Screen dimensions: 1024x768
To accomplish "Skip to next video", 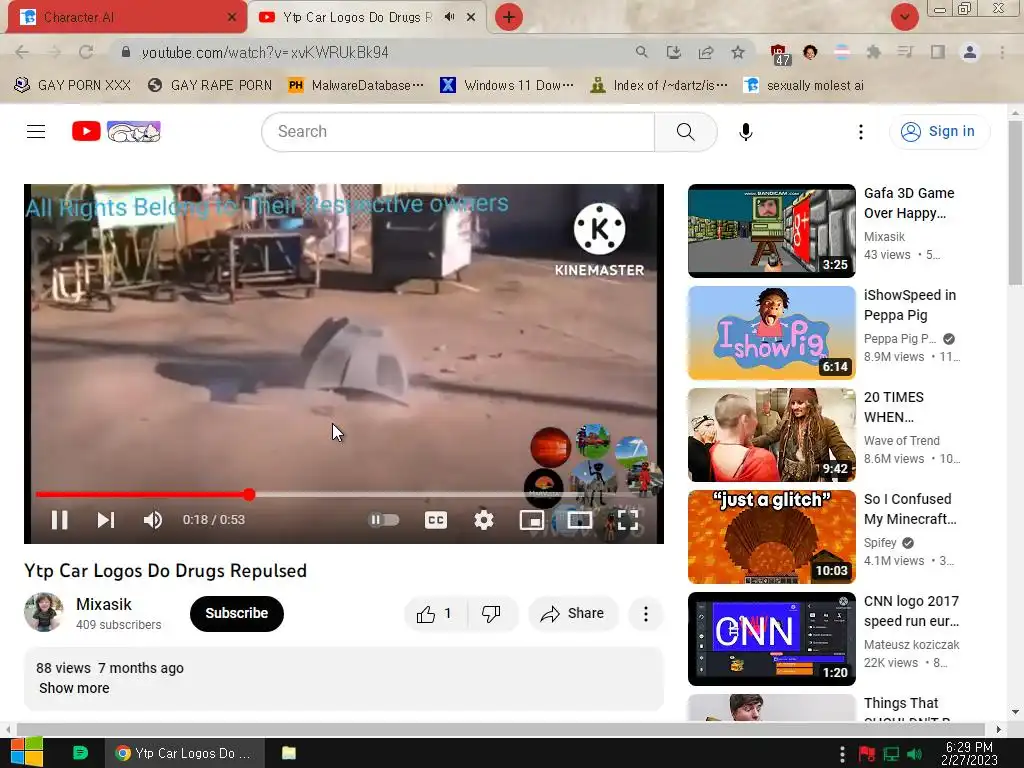I will 106,520.
